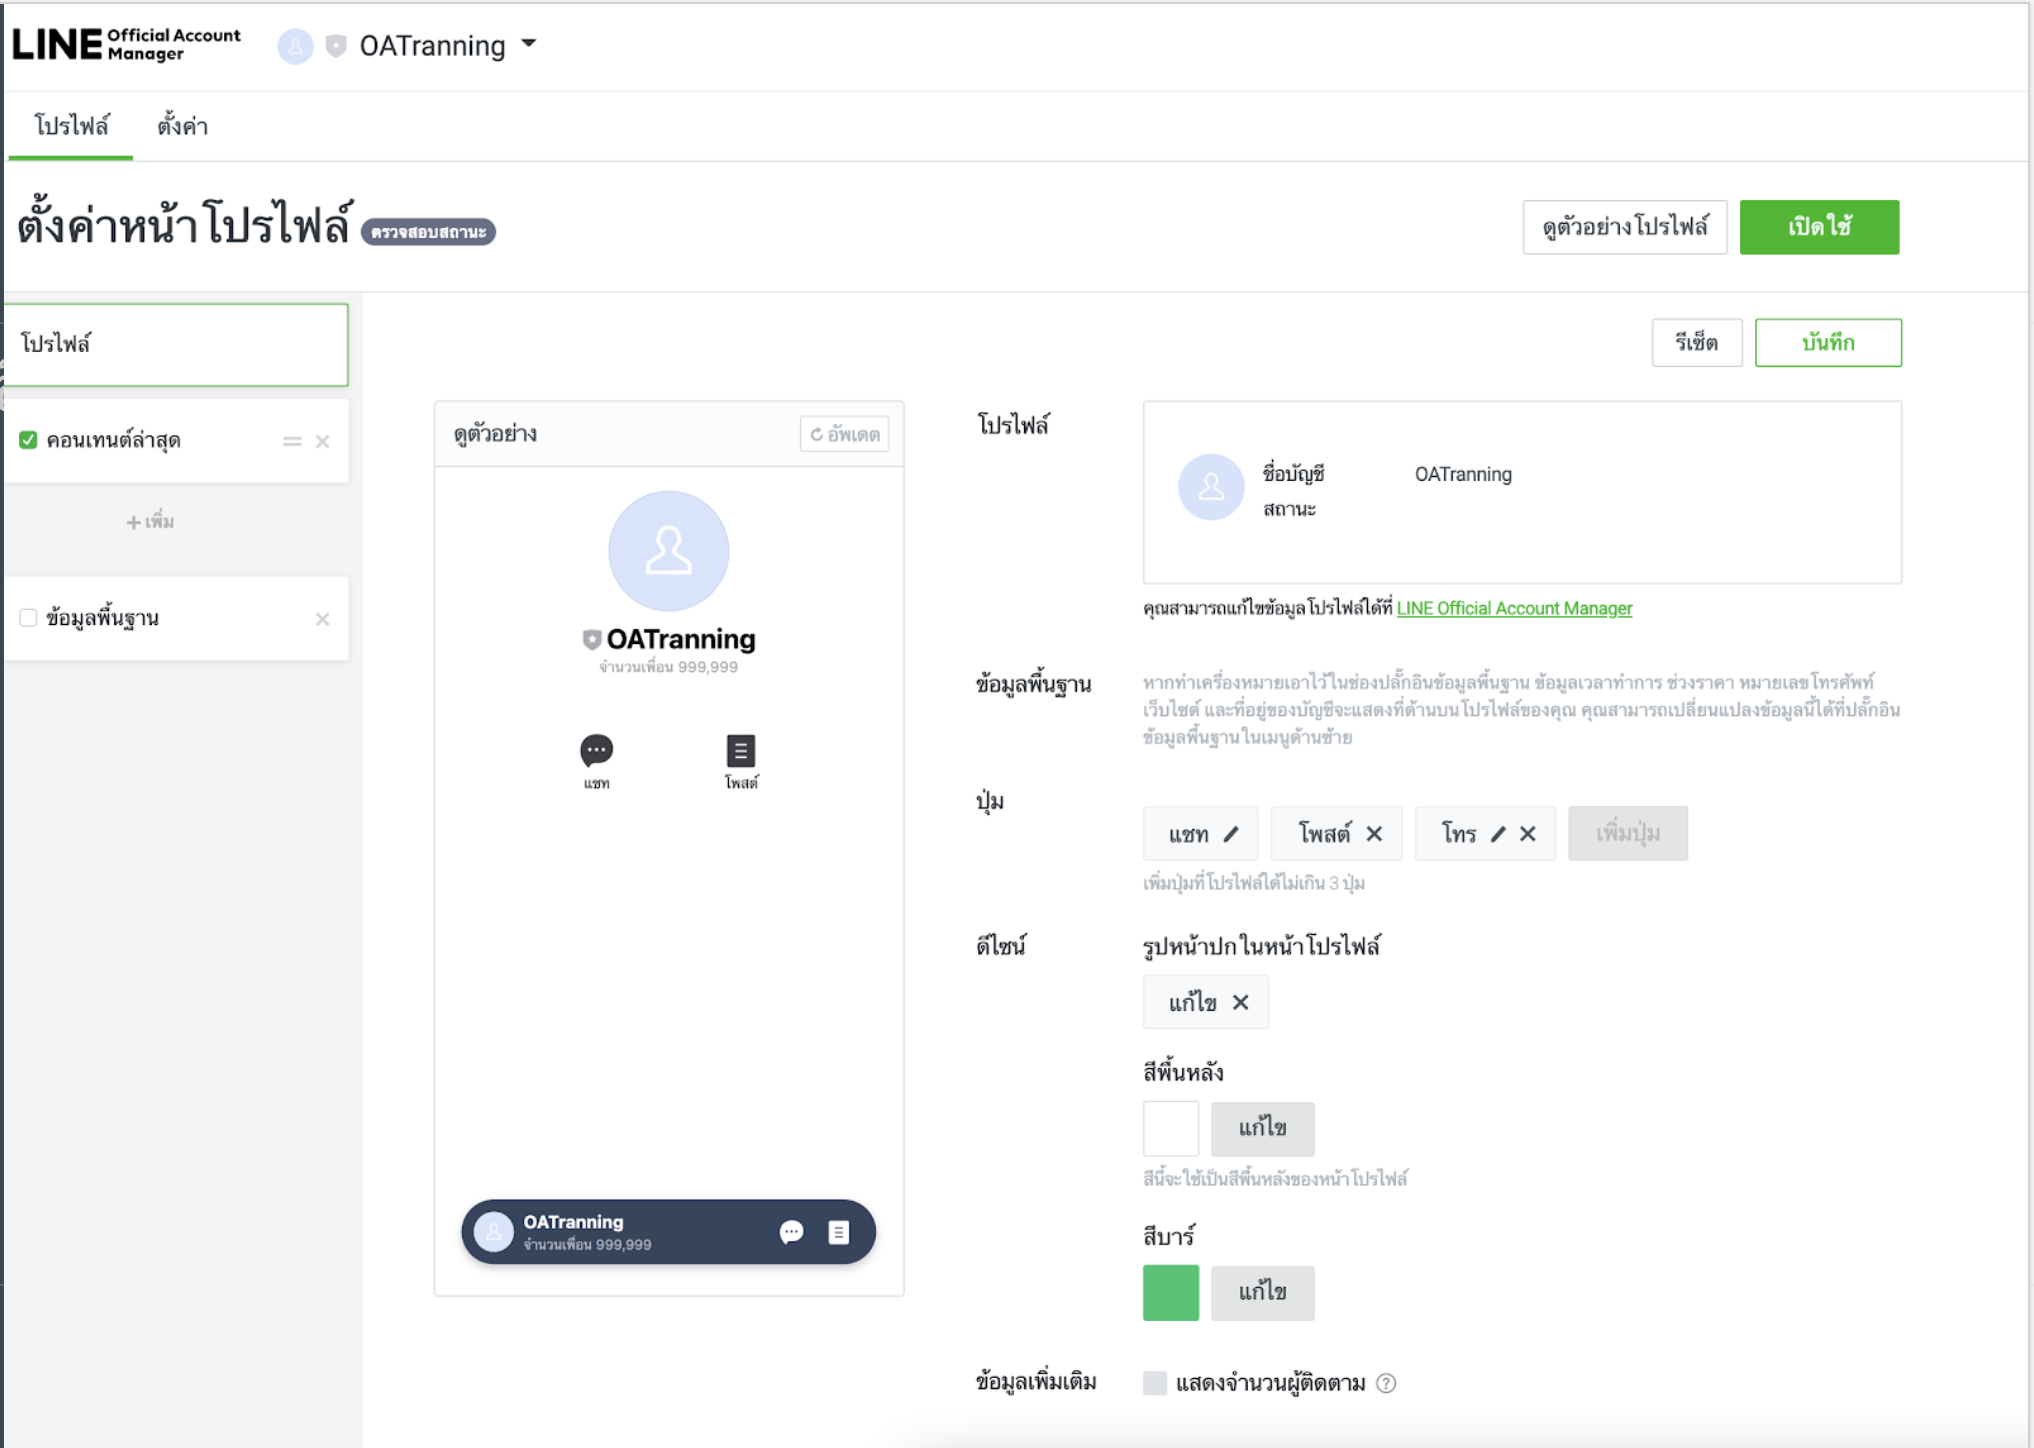Click the account avatar in the header
This screenshot has width=2034, height=1448.
(295, 46)
